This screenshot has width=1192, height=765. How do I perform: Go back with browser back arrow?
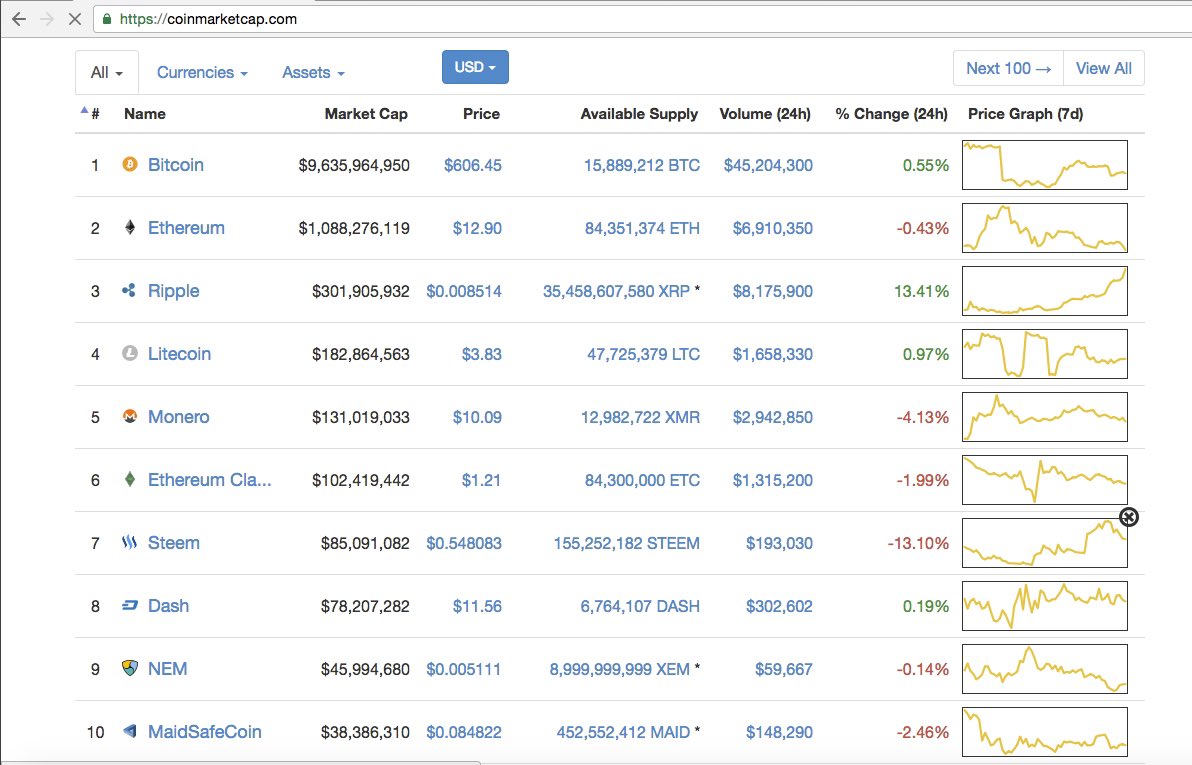(x=19, y=19)
